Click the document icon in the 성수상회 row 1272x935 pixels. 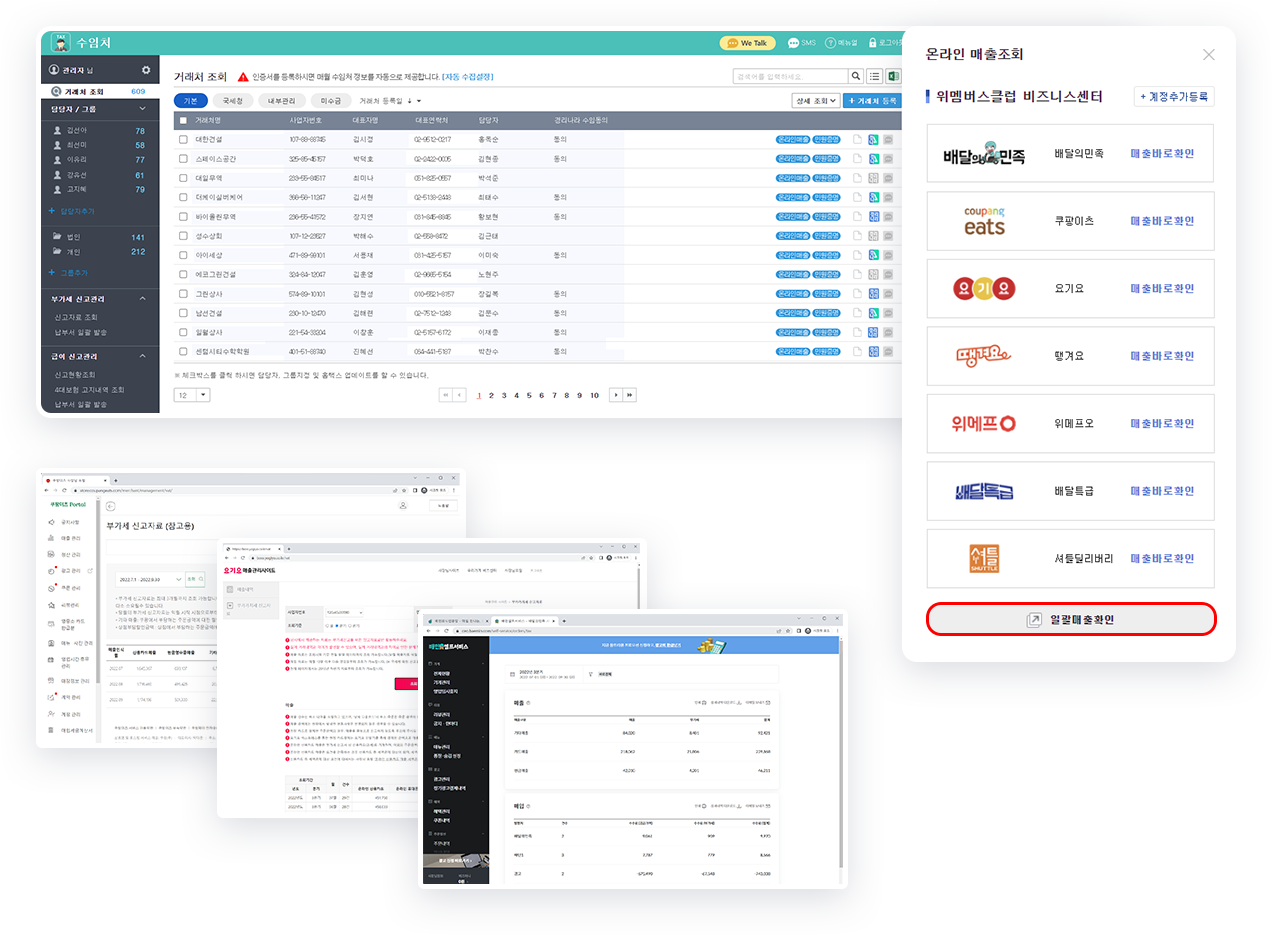coord(857,236)
